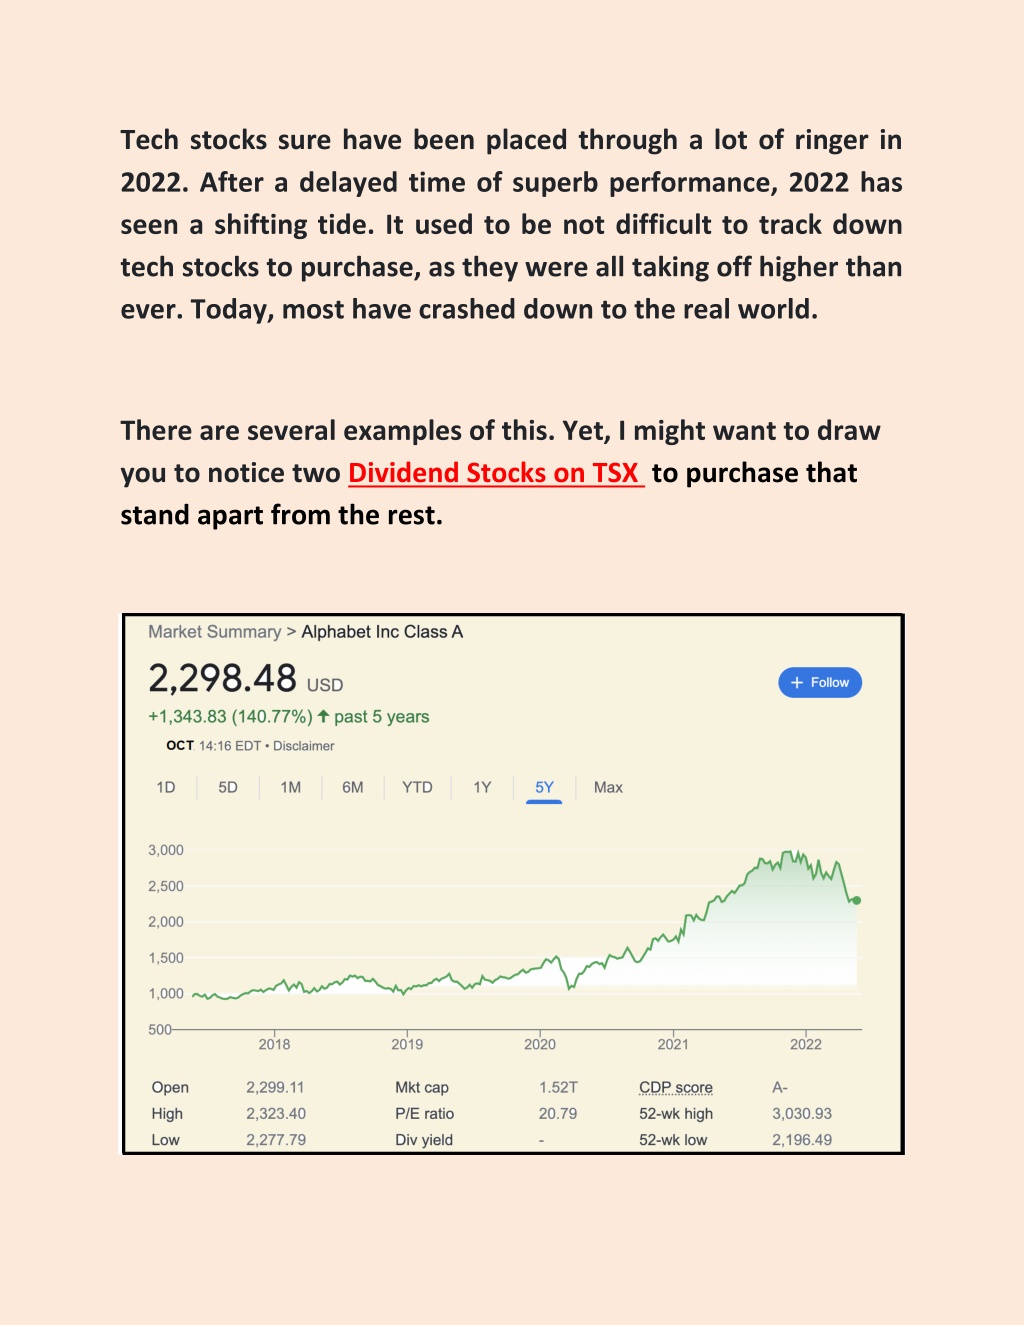Image resolution: width=1024 pixels, height=1325 pixels.
Task: Click the 2,298.48 stock price
Action: (222, 679)
